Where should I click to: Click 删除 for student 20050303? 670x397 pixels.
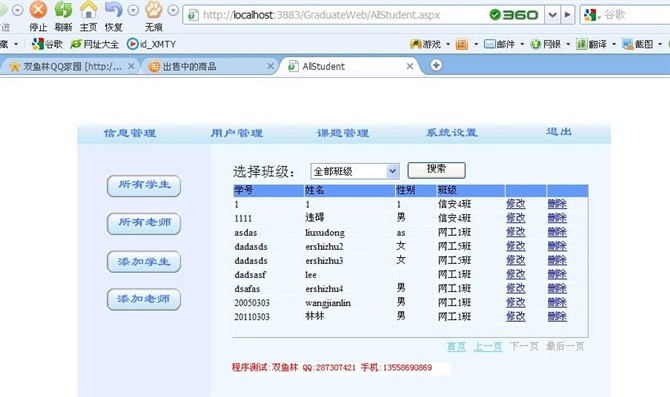coord(557,303)
